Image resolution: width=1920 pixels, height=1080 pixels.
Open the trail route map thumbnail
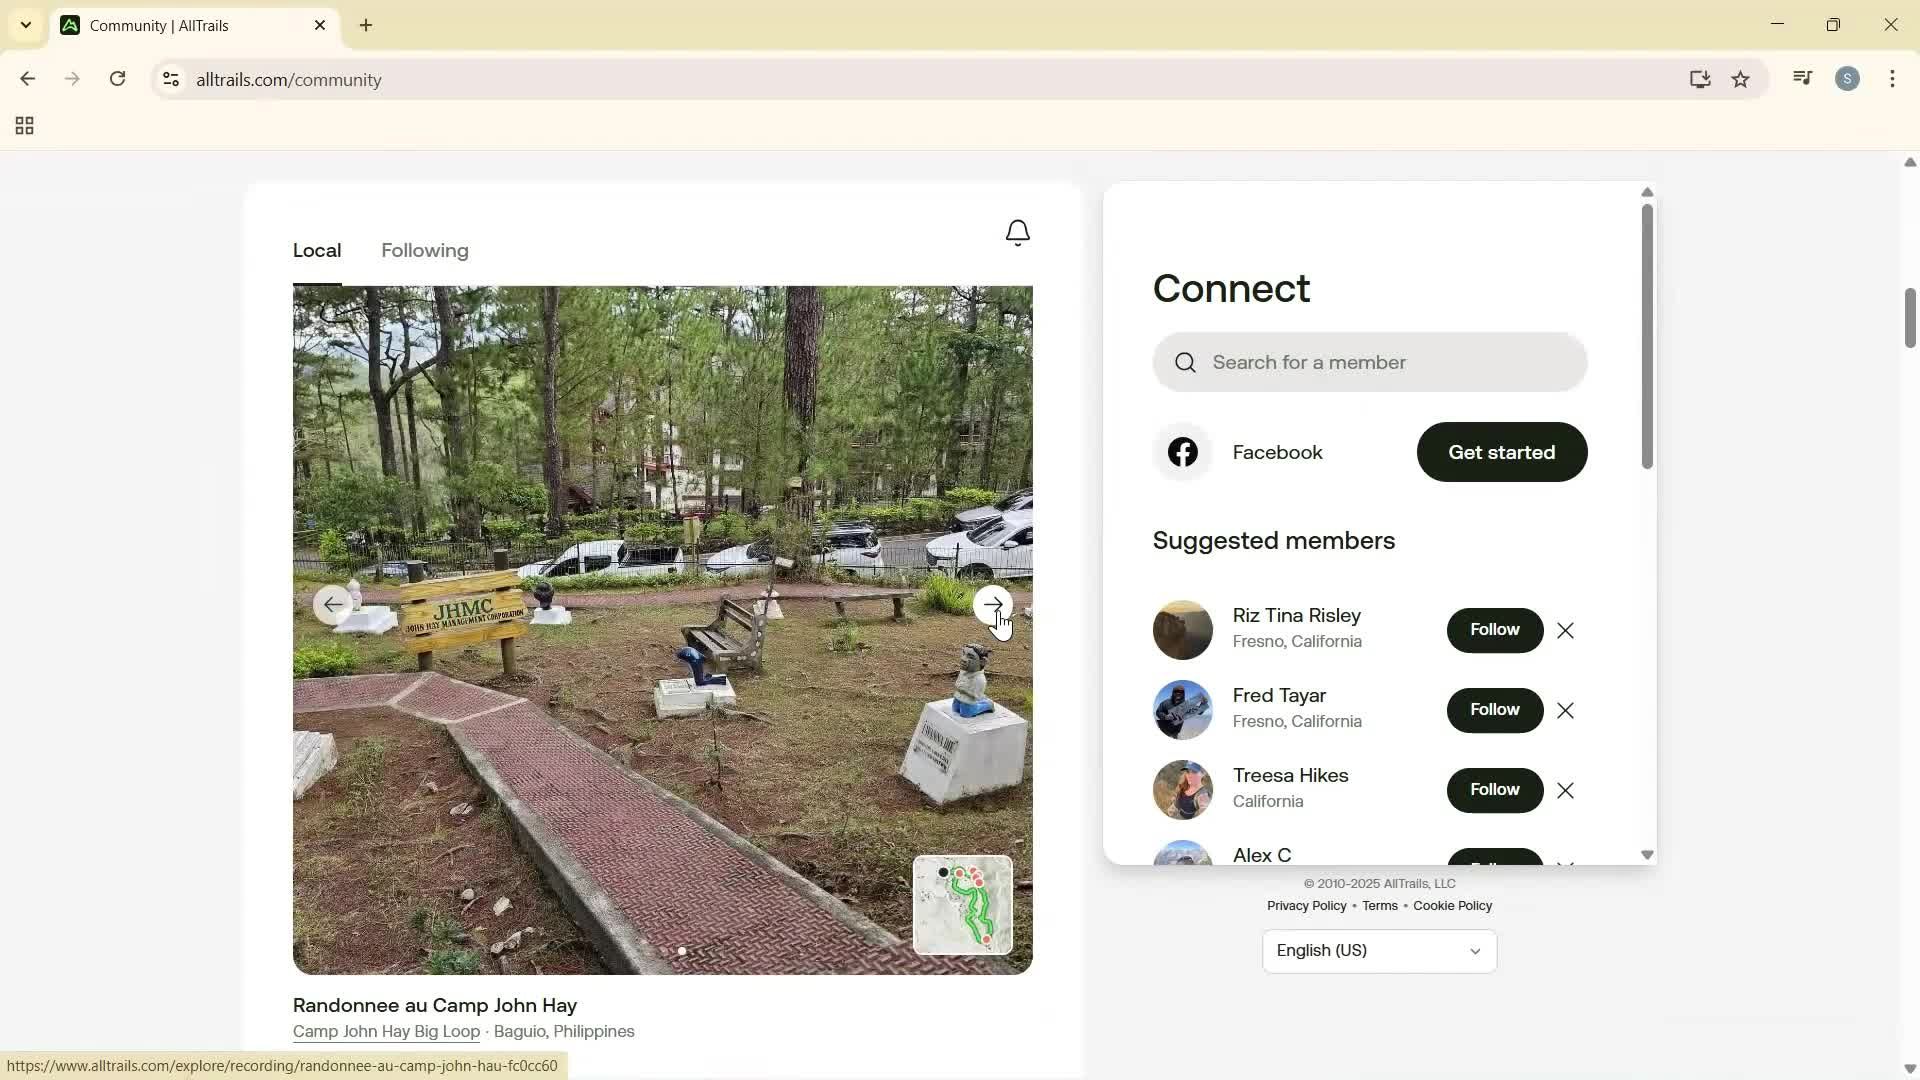tap(962, 906)
